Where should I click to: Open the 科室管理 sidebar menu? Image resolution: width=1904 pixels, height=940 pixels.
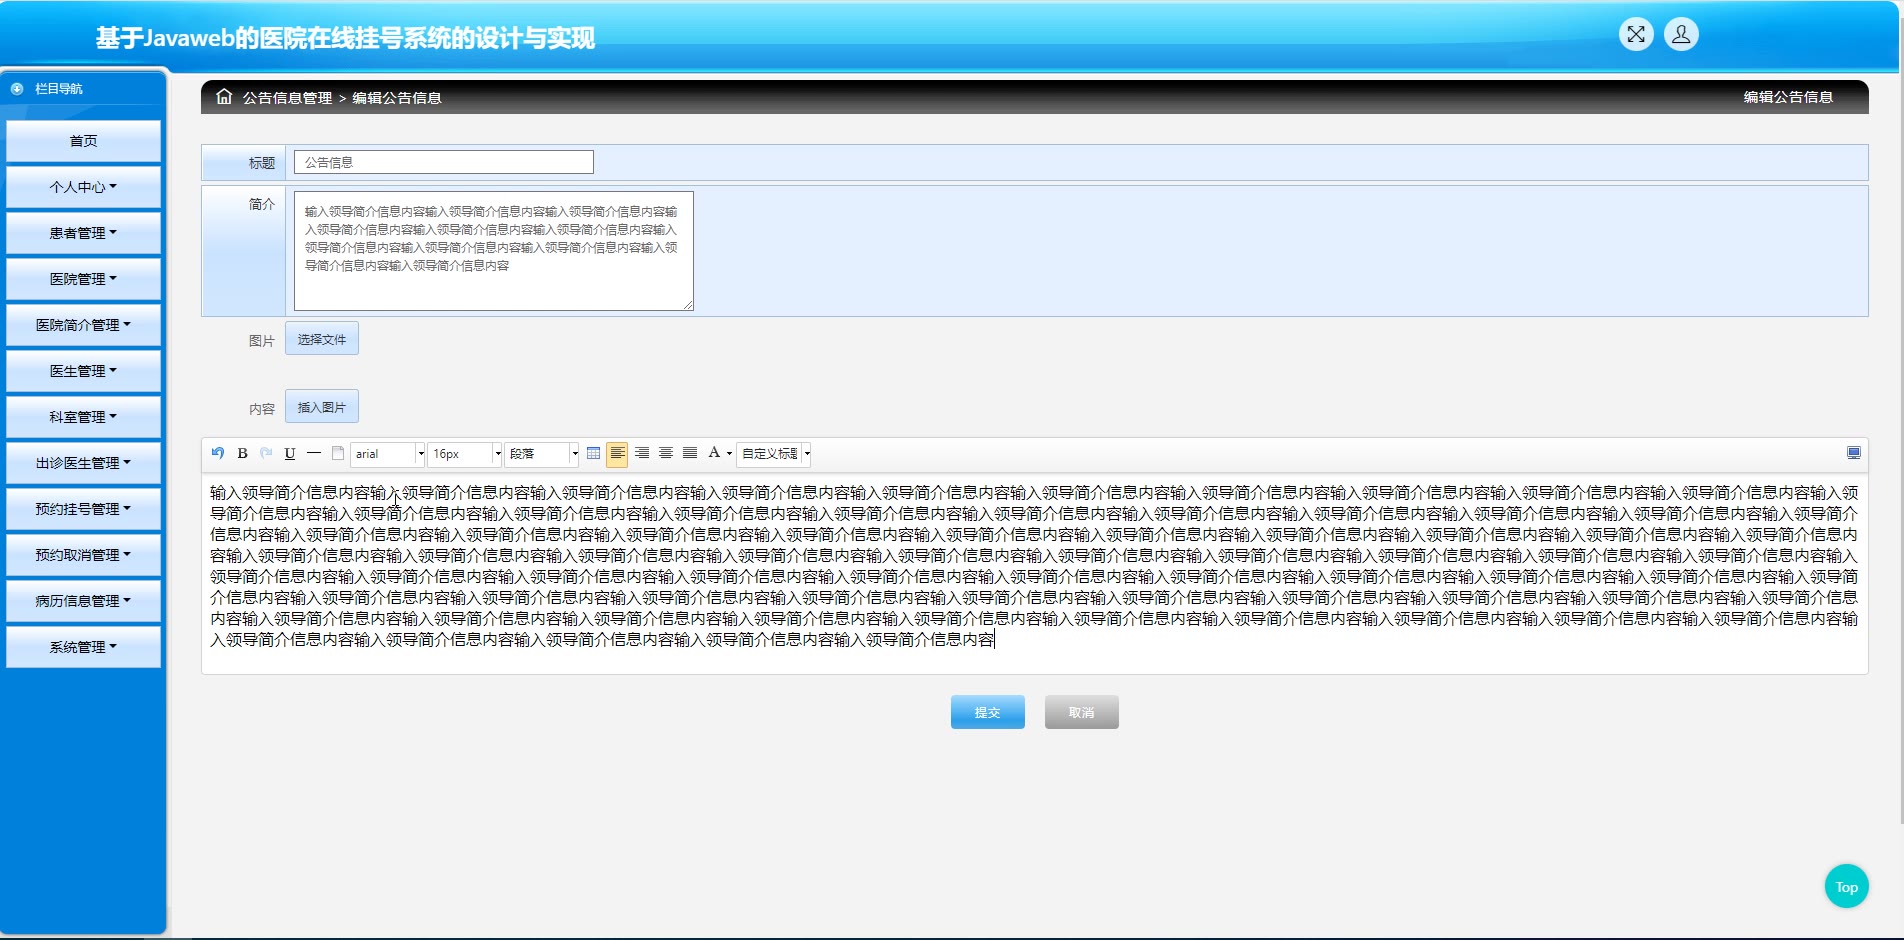(x=83, y=417)
